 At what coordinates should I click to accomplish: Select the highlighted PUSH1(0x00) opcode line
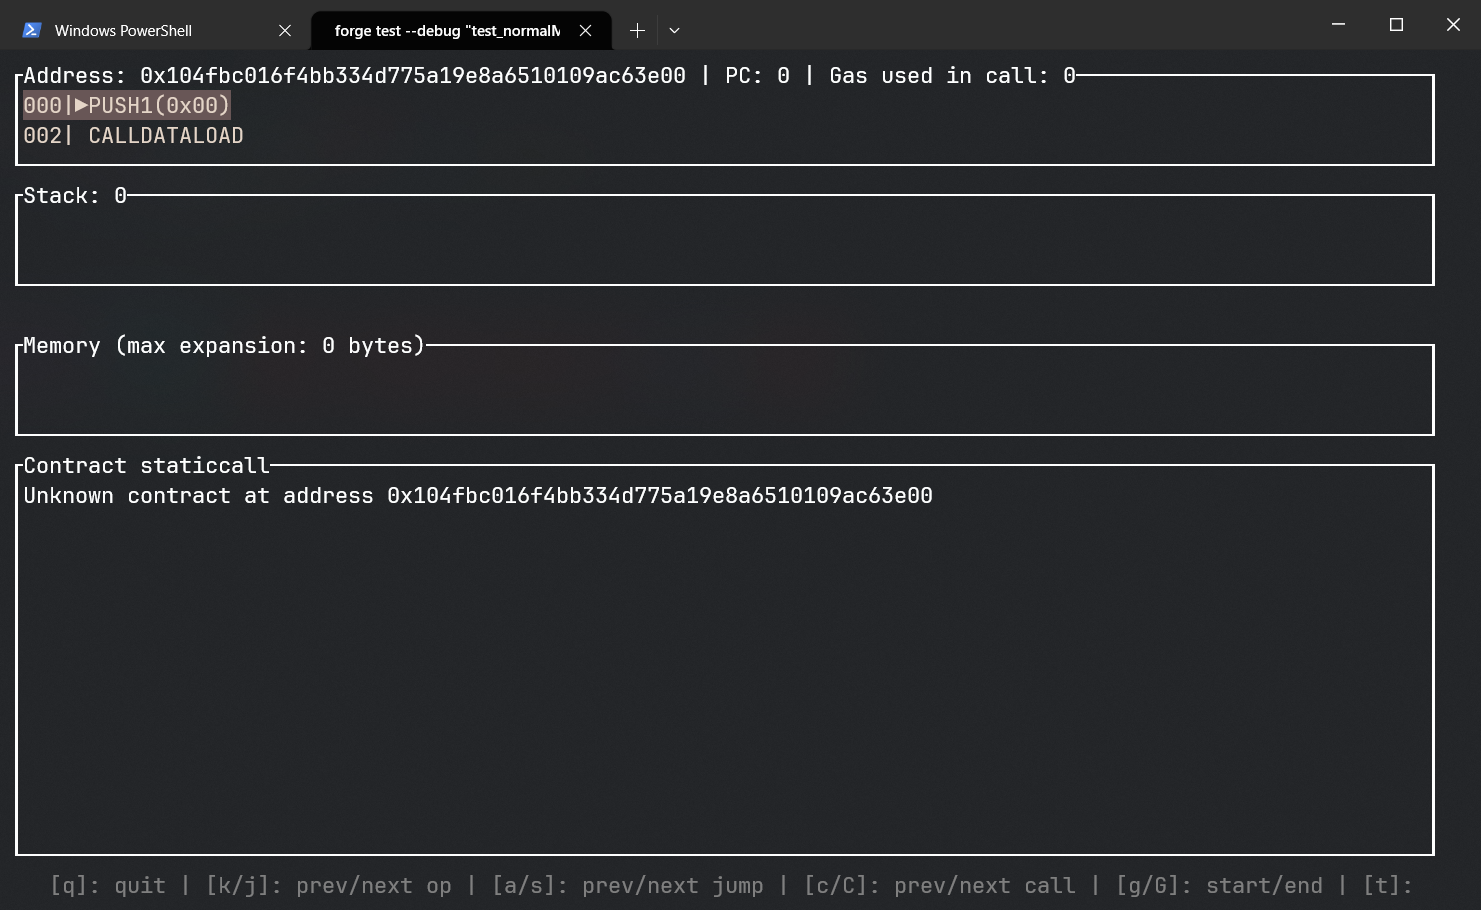pyautogui.click(x=127, y=106)
